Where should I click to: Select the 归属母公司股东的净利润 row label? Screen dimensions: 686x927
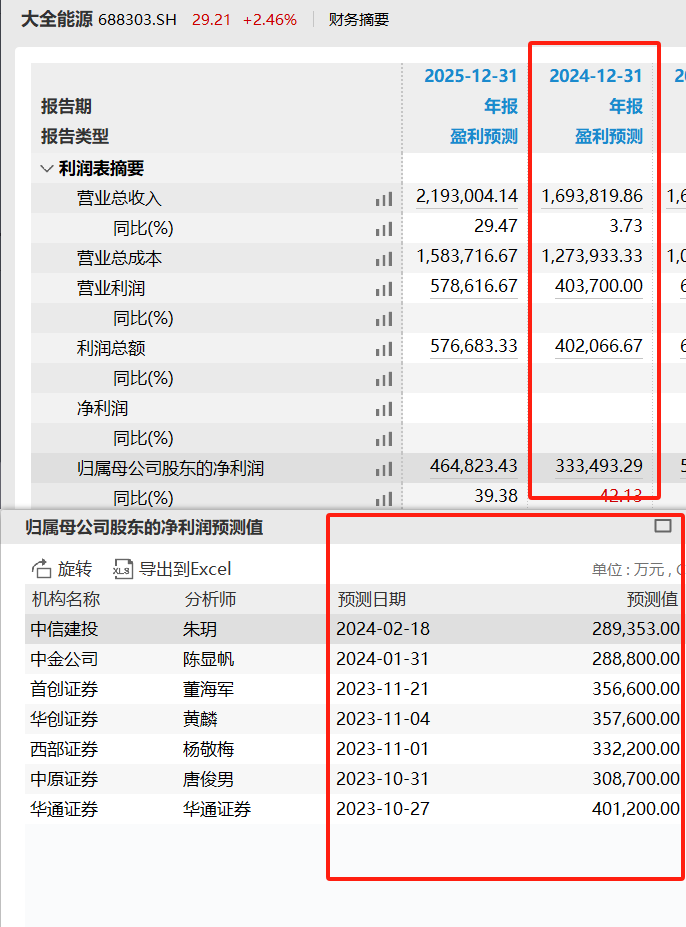[x=170, y=469]
